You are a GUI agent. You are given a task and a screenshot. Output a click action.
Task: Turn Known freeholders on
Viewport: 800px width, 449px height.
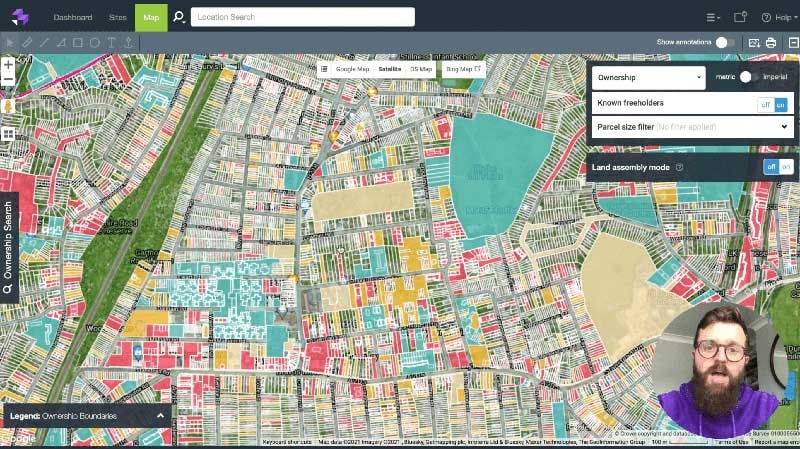[781, 105]
